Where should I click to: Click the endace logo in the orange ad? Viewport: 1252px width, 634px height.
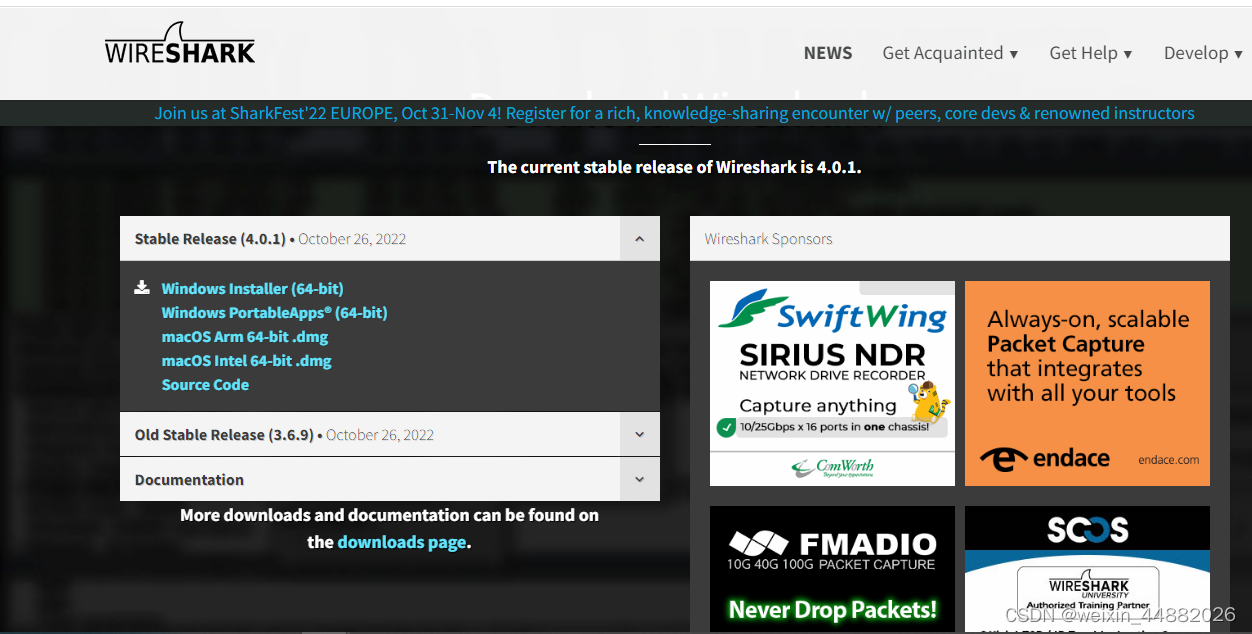pyautogui.click(x=1044, y=458)
